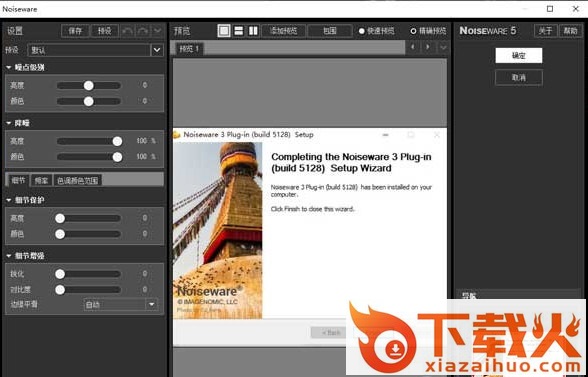Select vertical split preview layout icon
Viewport: 588px width, 377px height.
pos(254,30)
